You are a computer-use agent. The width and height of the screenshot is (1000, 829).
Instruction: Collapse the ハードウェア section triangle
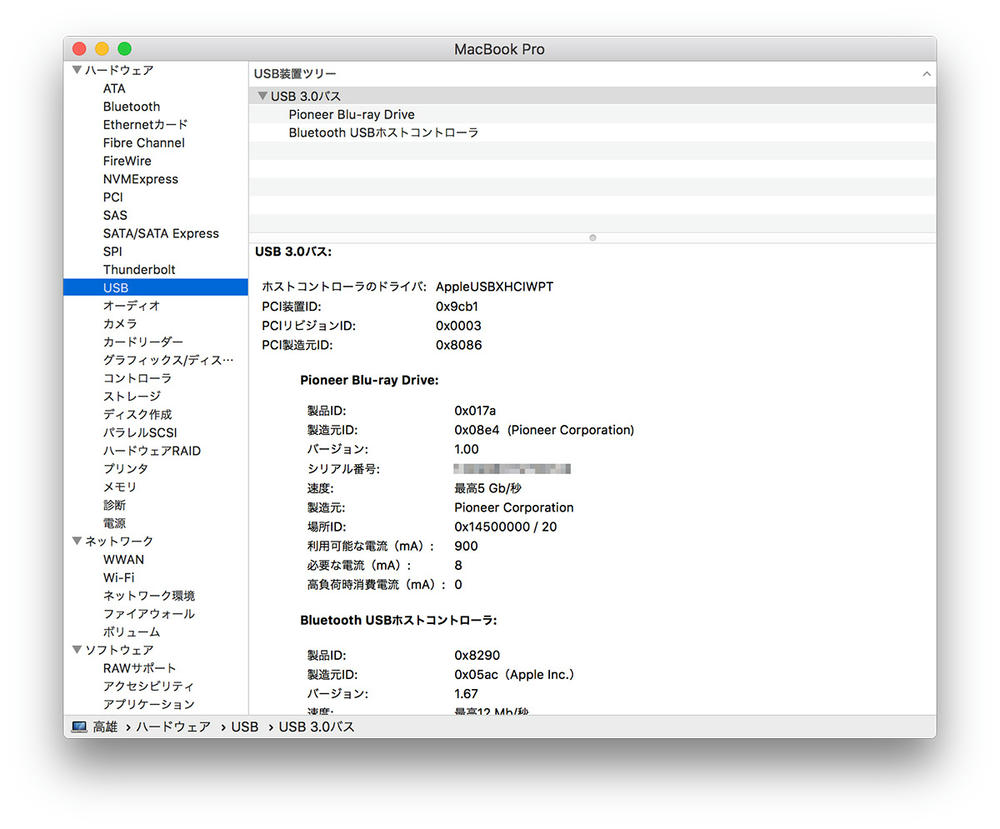pos(77,70)
